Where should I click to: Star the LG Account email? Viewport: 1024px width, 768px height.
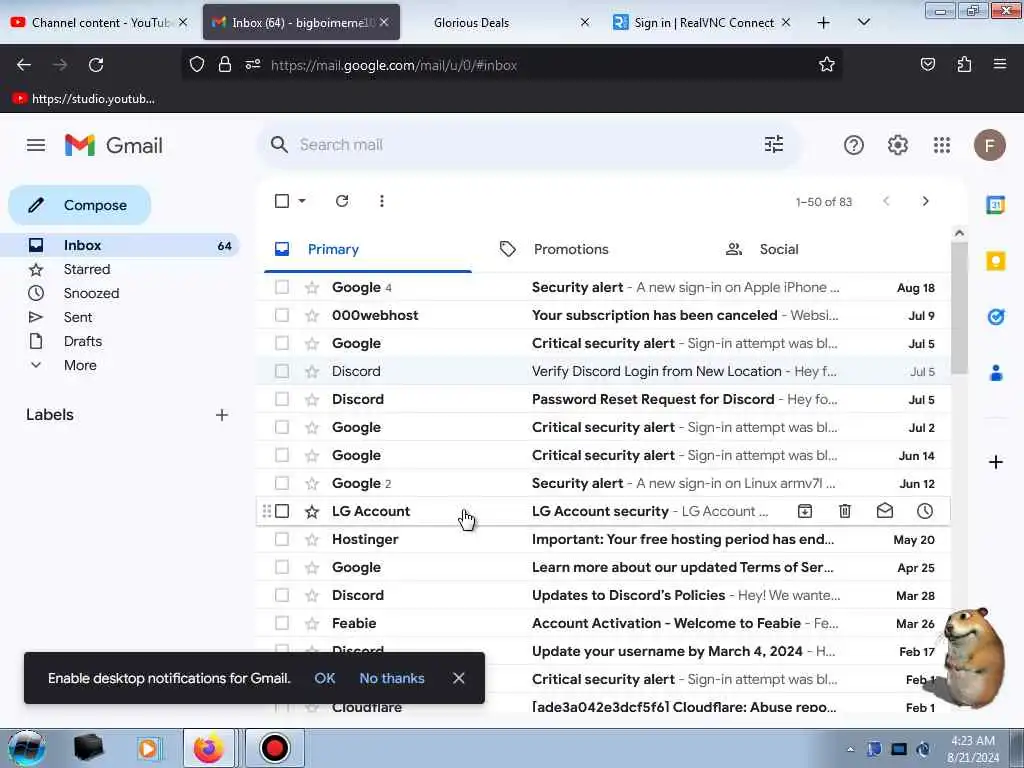[x=312, y=511]
